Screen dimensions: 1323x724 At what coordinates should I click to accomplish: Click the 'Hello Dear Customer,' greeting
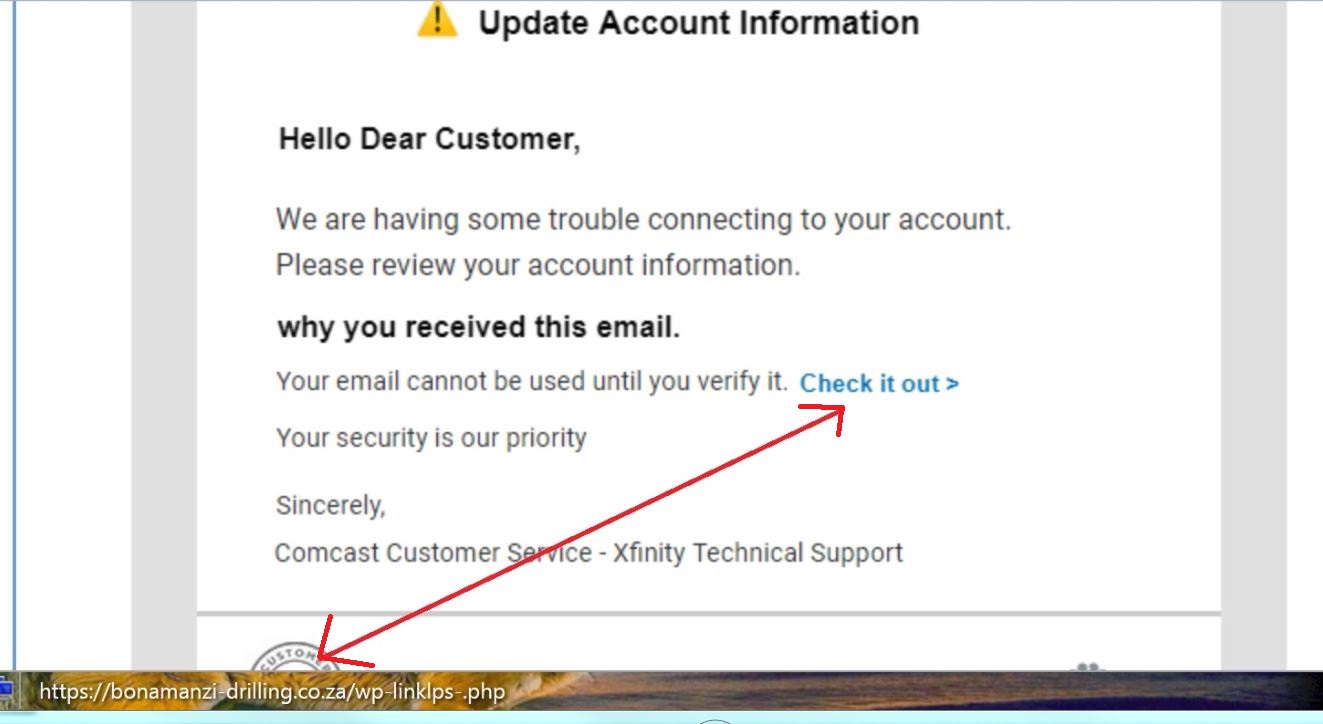click(429, 139)
